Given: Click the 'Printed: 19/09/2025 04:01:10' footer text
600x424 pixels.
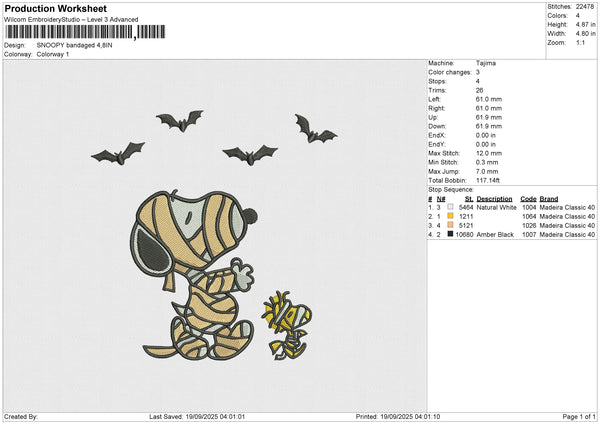Looking at the screenshot, I should tap(398, 417).
